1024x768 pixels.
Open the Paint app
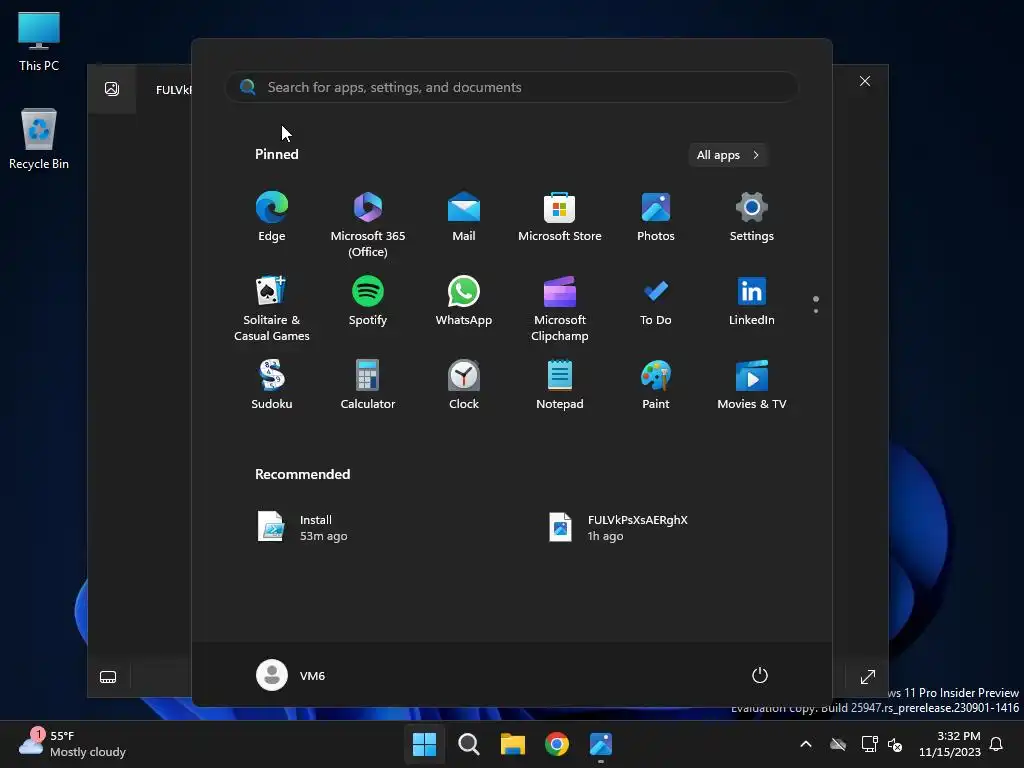tap(656, 385)
